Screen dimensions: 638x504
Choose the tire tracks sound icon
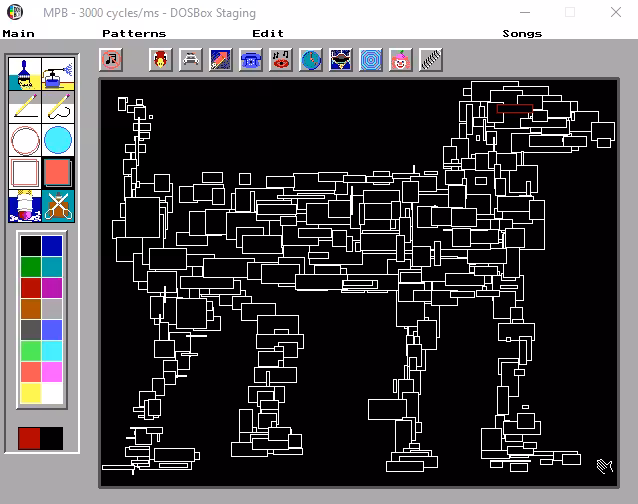coord(431,60)
